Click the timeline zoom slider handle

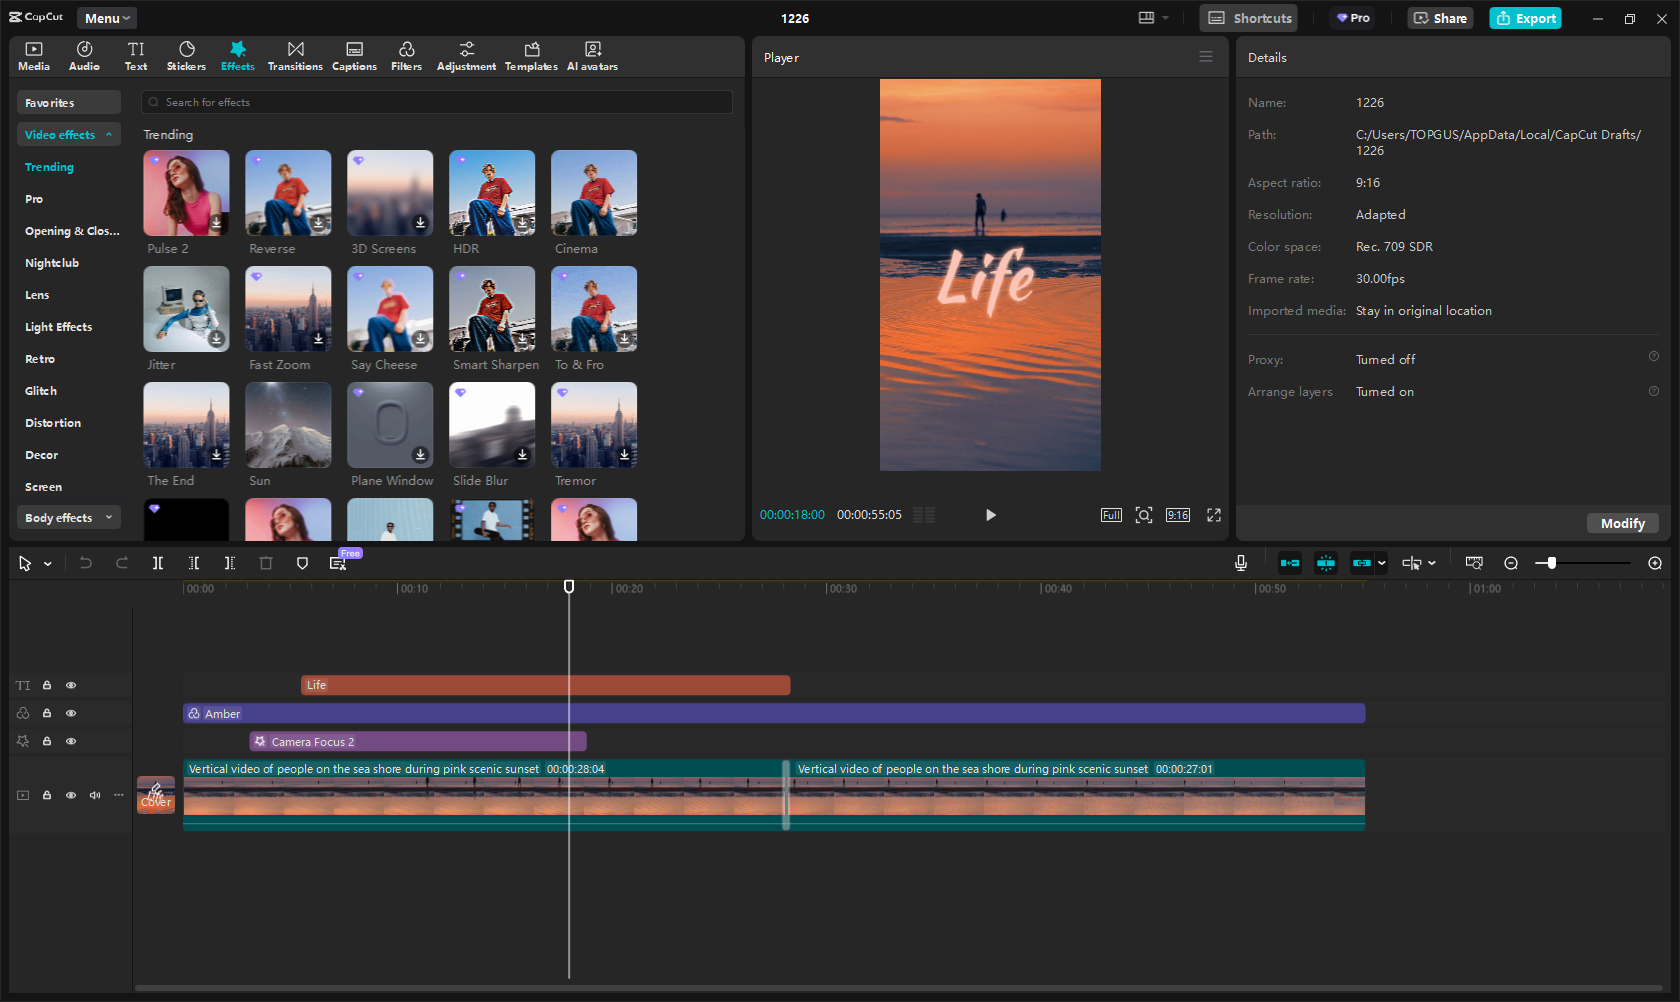click(1551, 563)
